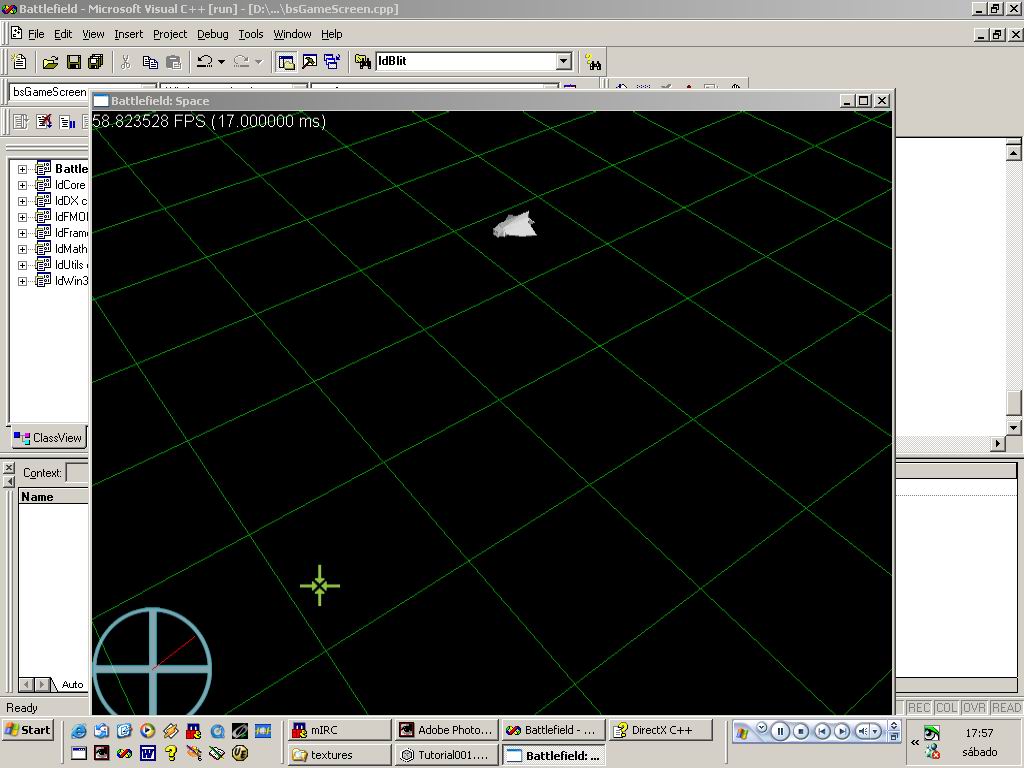The width and height of the screenshot is (1024, 768).
Task: Stop playback in the media player toolbar
Action: pos(801,731)
